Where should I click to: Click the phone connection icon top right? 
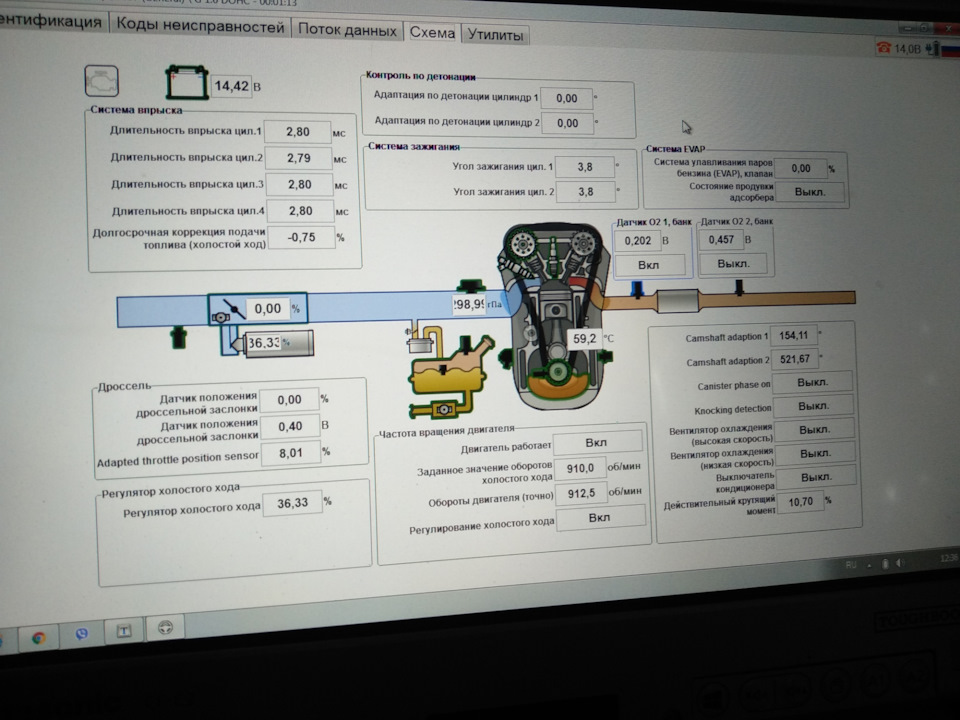pyautogui.click(x=883, y=47)
